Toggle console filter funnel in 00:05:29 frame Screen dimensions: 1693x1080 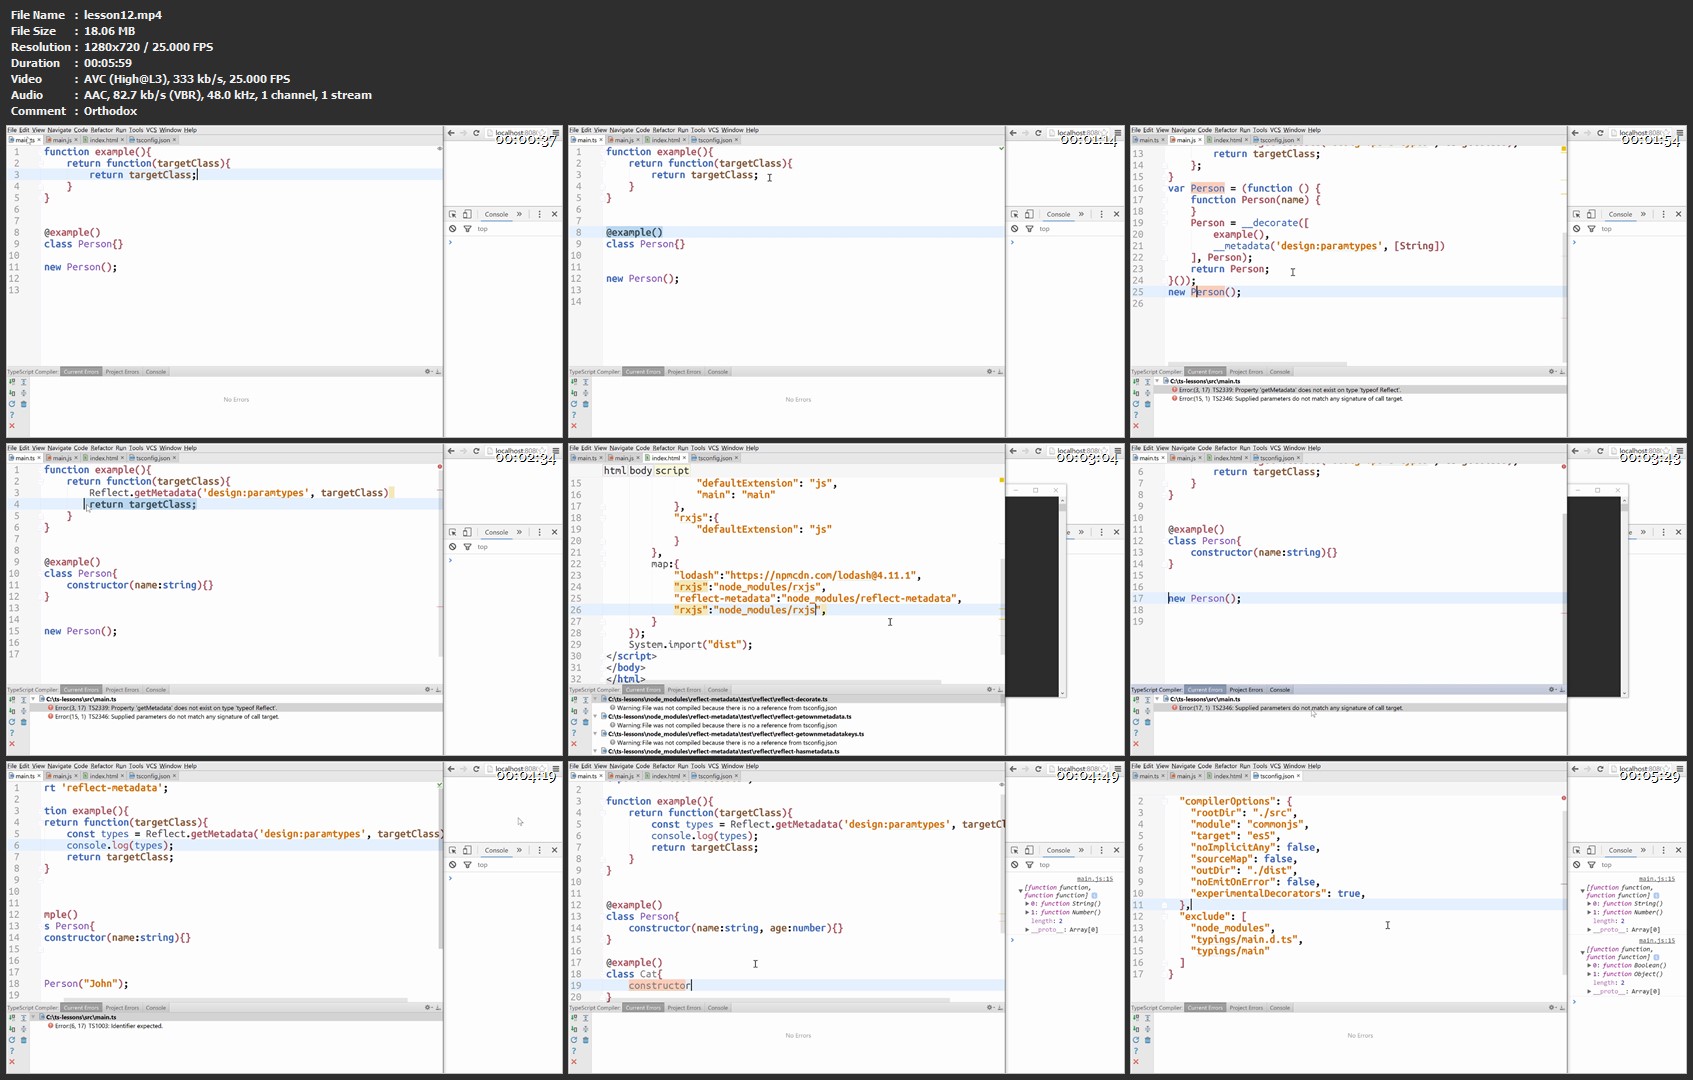pyautogui.click(x=1591, y=865)
